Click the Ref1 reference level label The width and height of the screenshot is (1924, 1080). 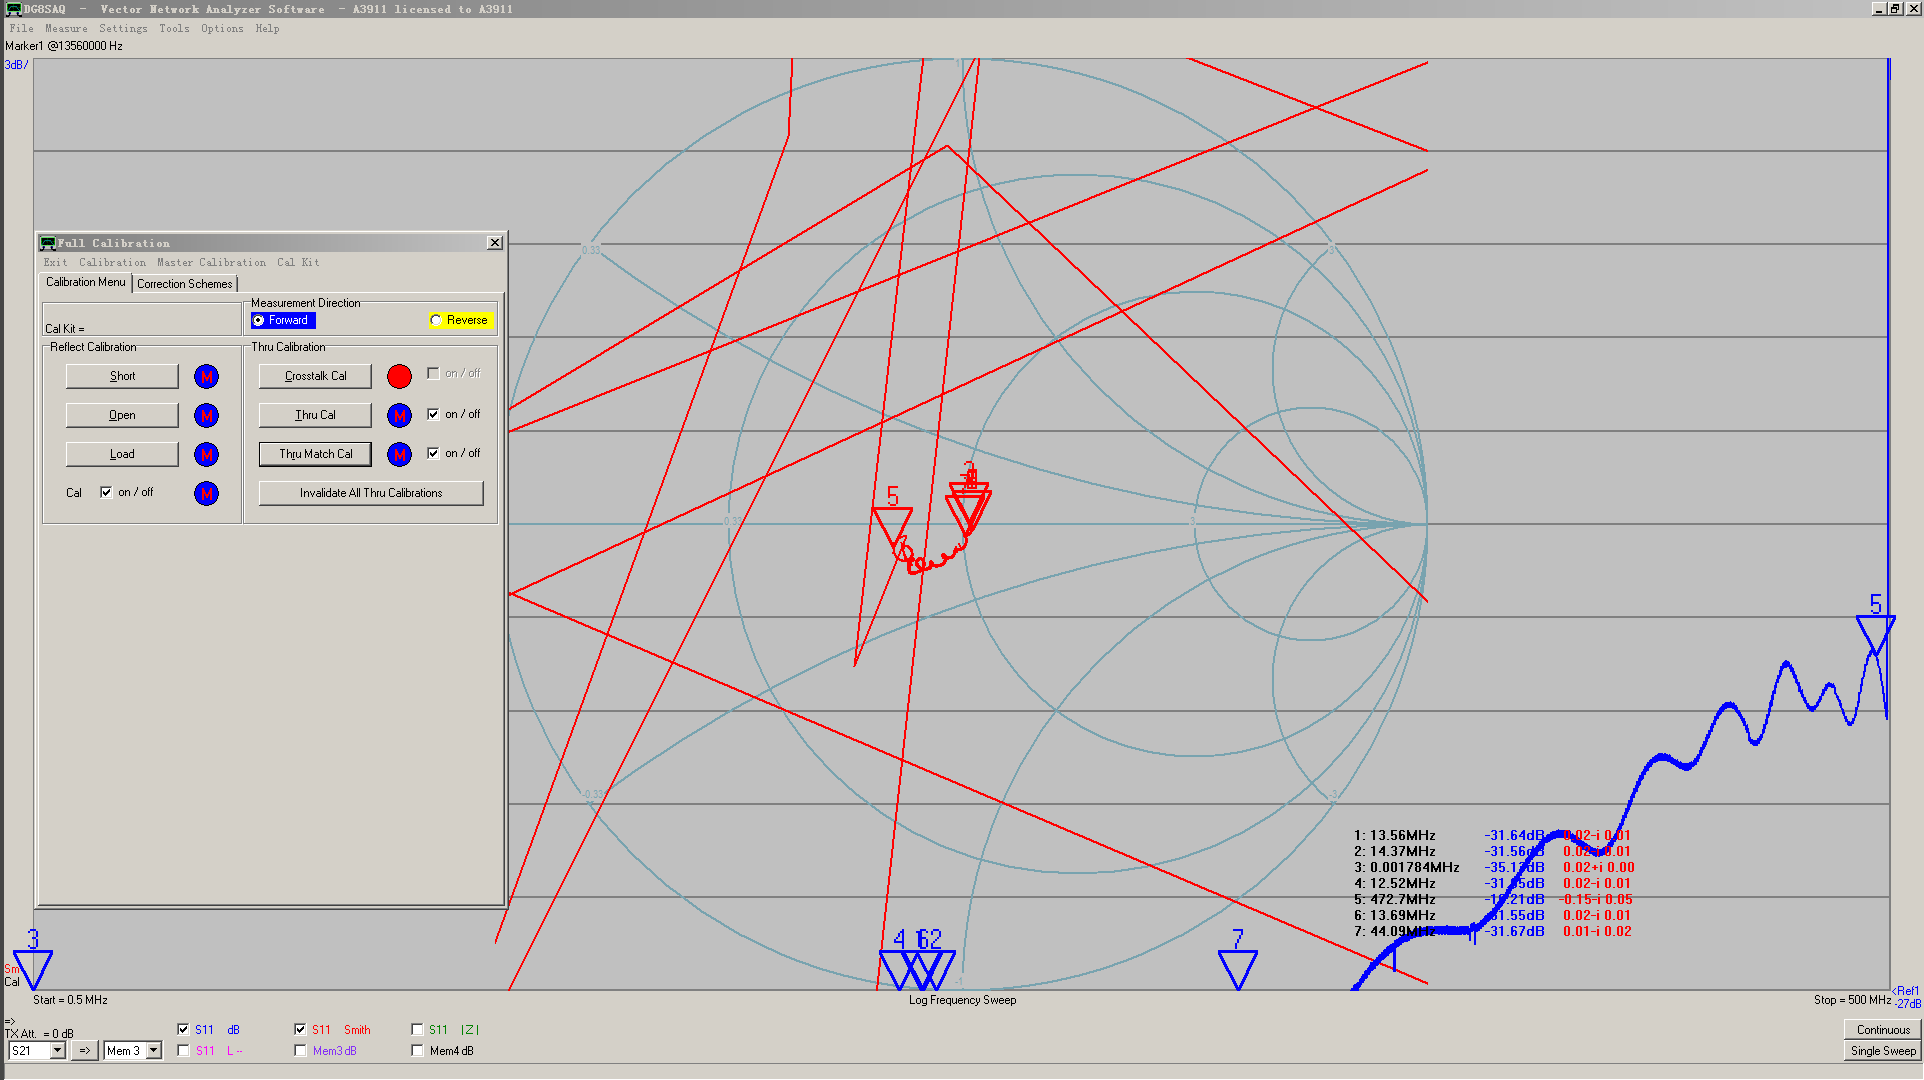tap(1908, 992)
